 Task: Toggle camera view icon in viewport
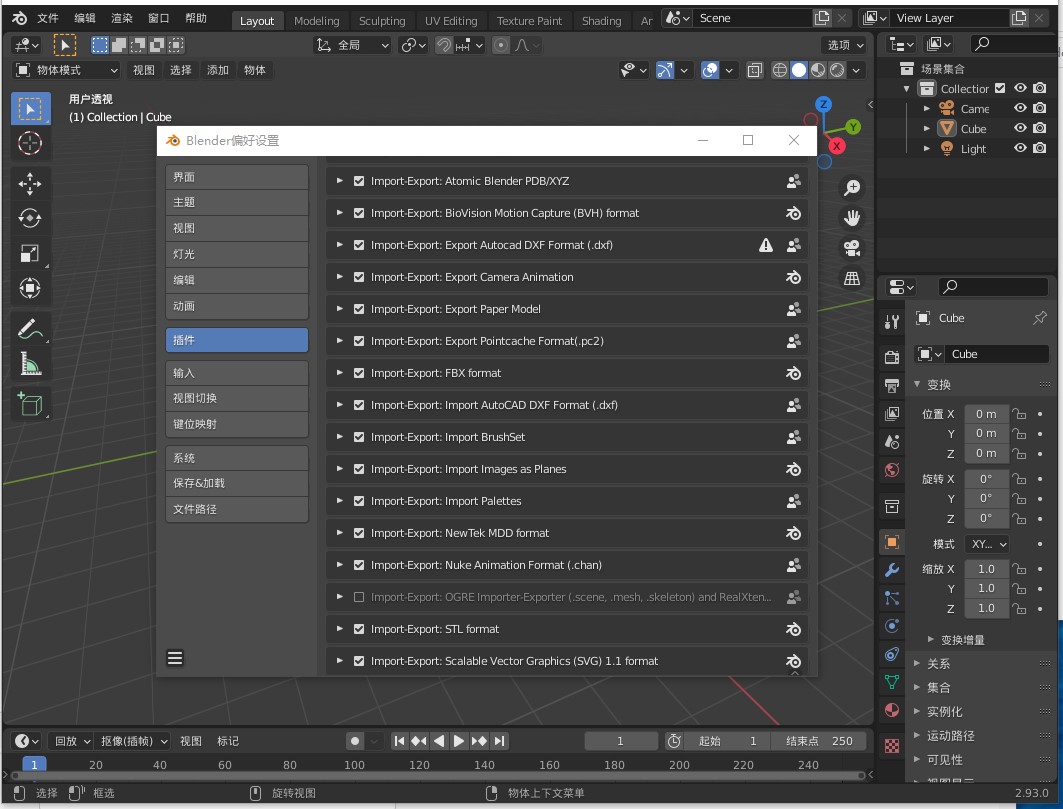[x=852, y=248]
